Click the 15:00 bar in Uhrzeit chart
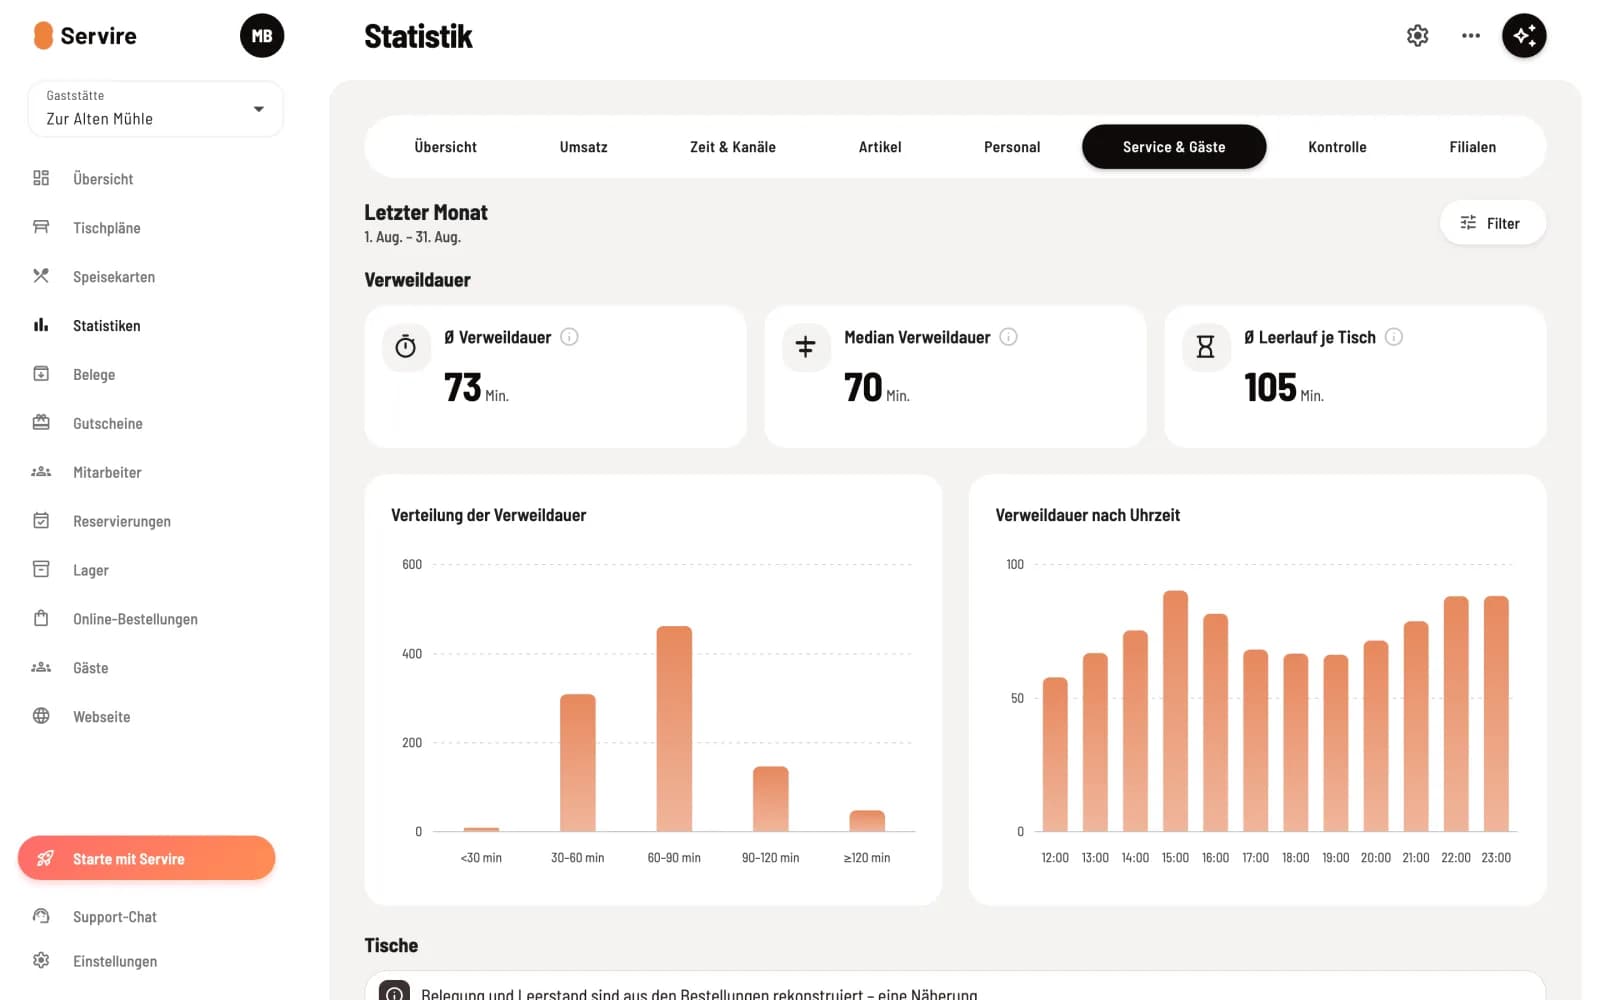This screenshot has width=1600, height=1000. click(1175, 711)
